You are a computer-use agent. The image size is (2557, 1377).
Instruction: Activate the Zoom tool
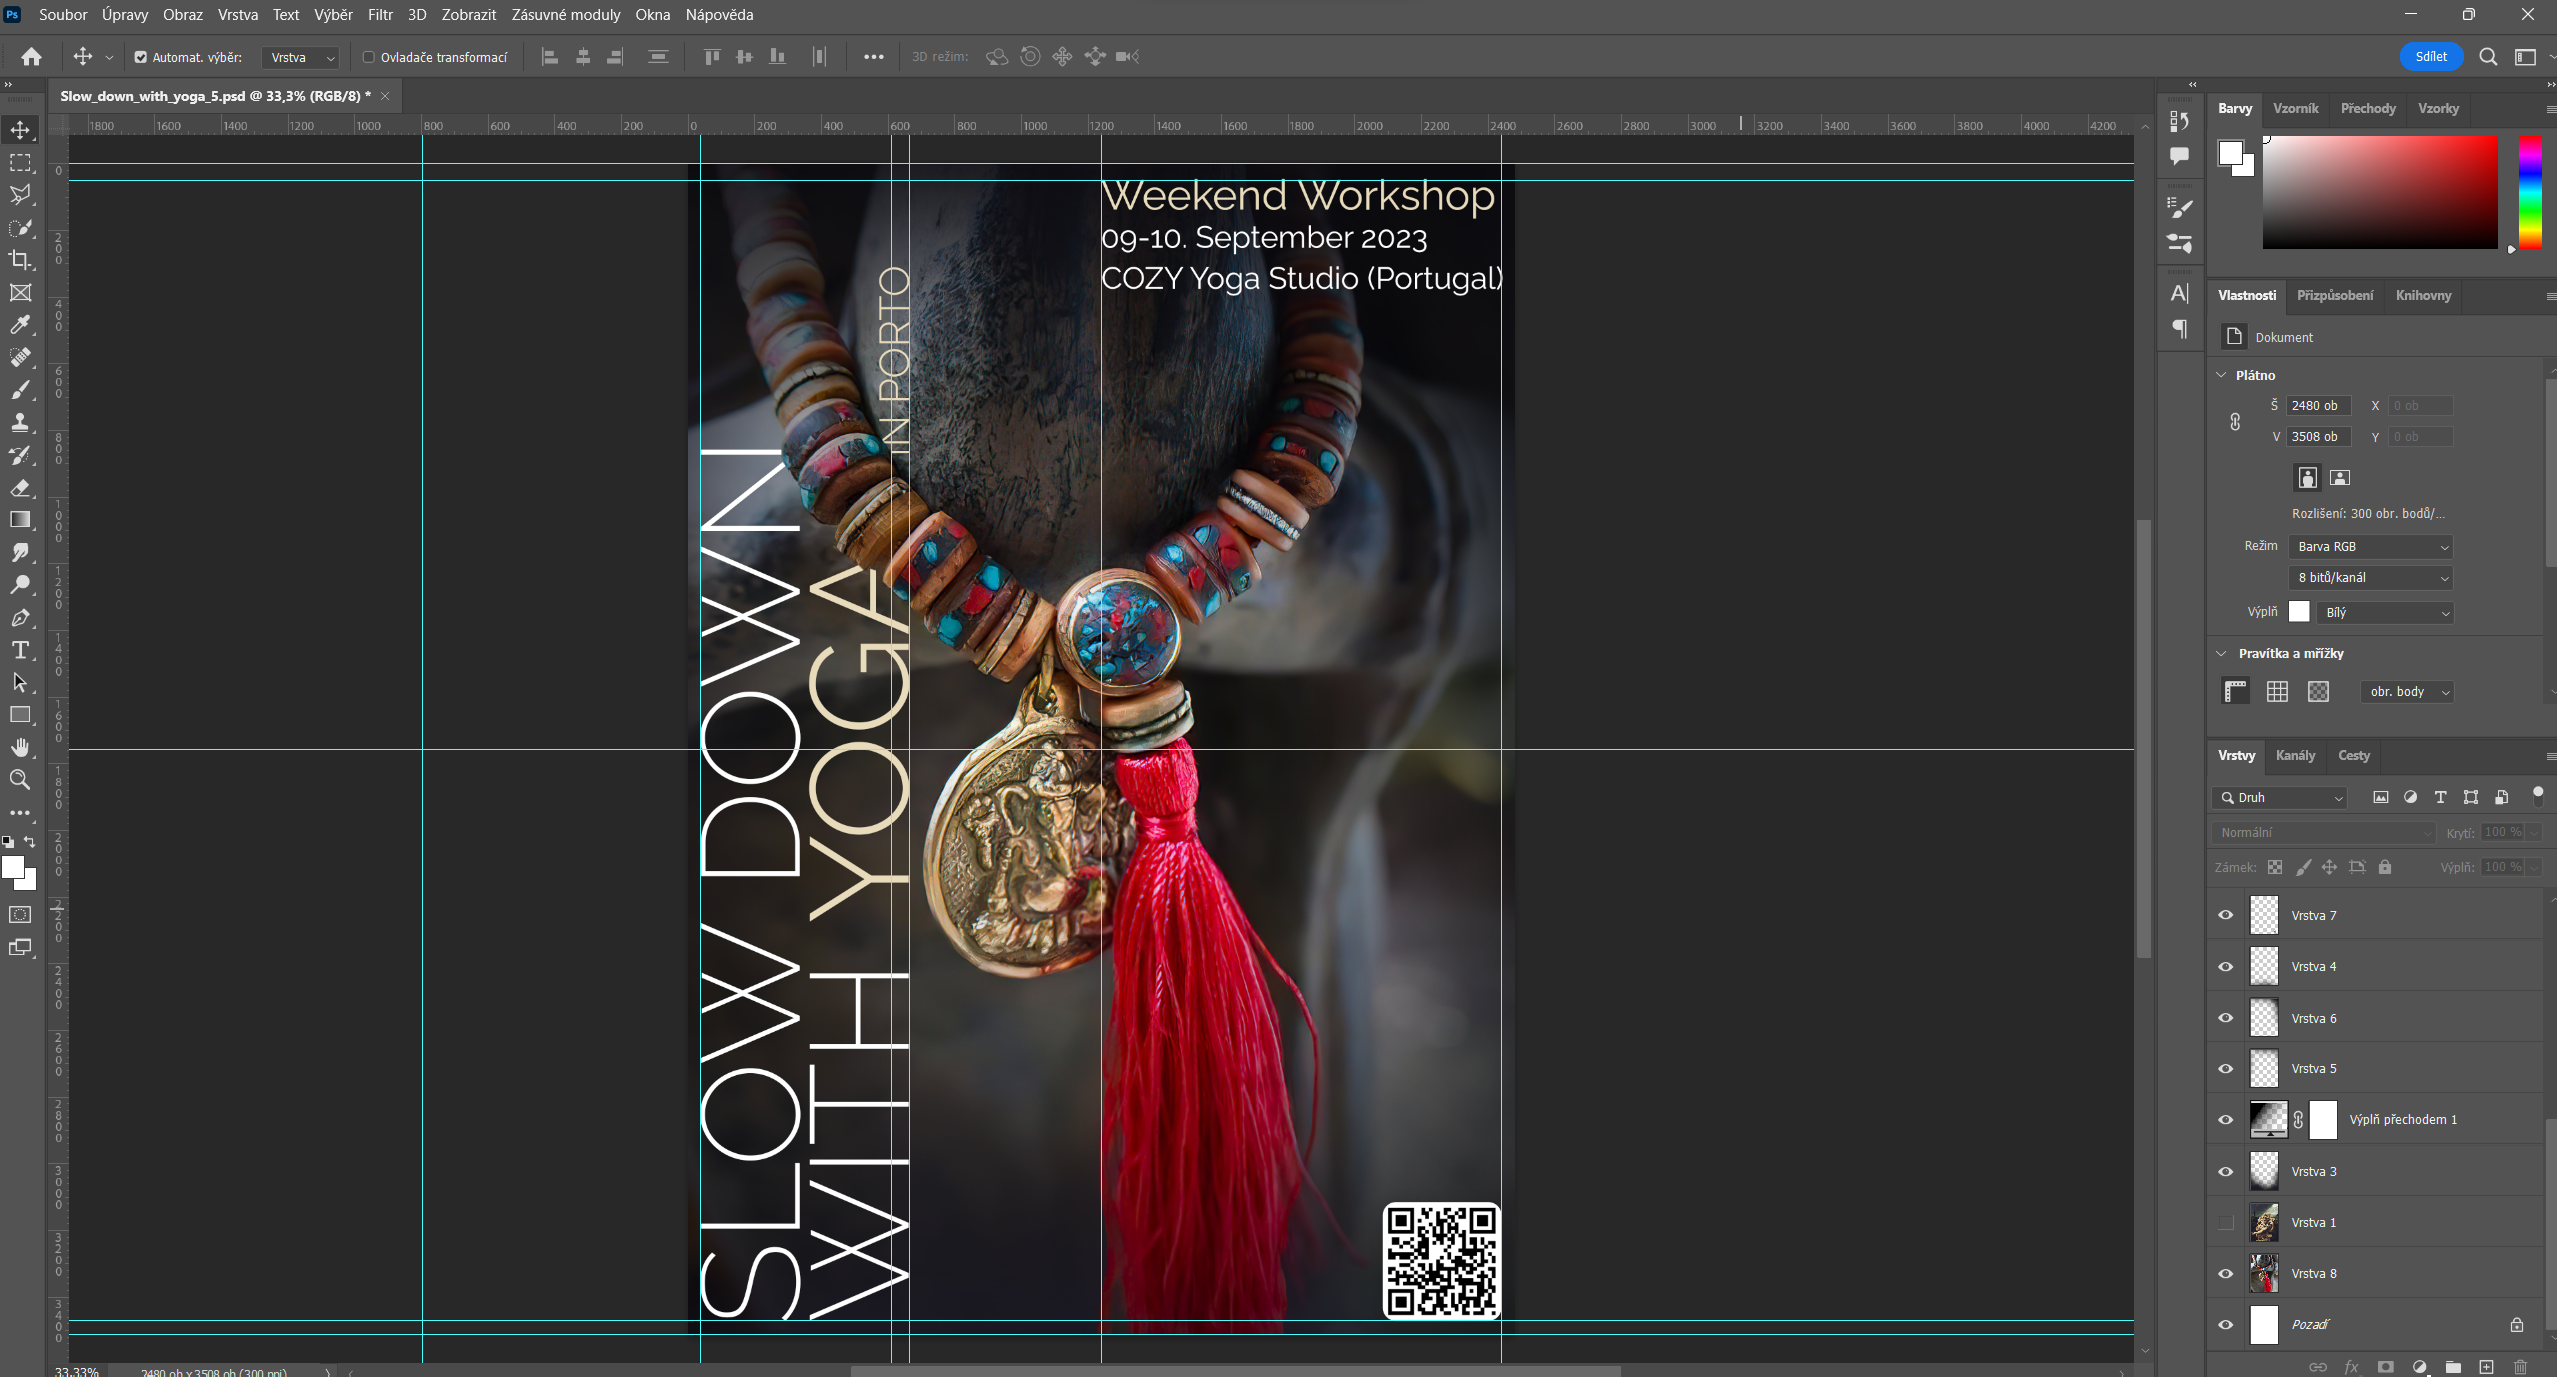click(x=20, y=780)
